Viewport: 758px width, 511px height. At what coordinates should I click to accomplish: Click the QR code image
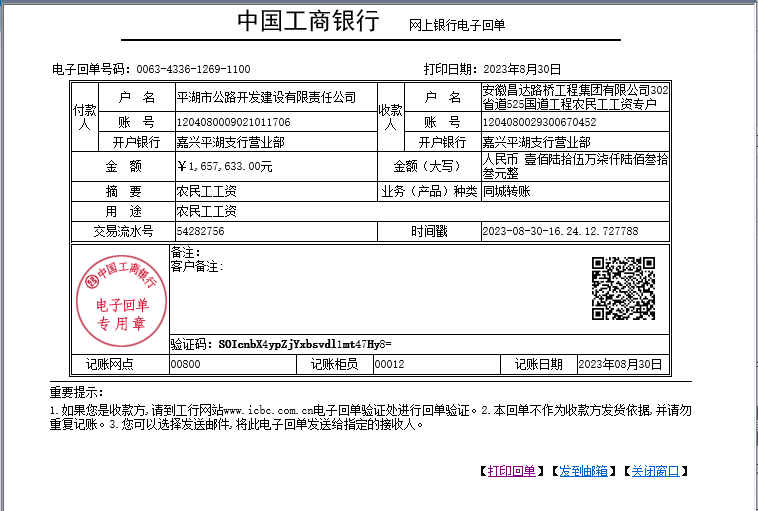624,289
